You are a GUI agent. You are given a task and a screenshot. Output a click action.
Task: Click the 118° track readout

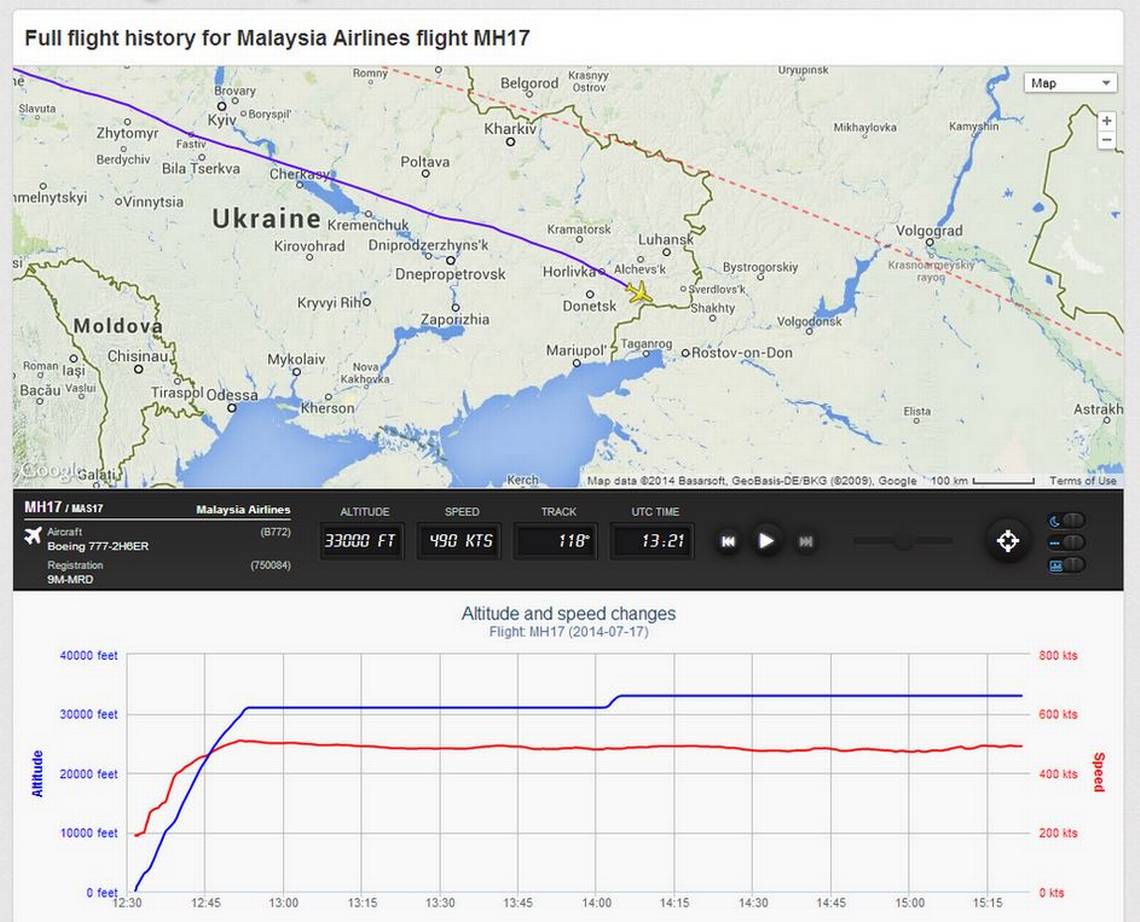(x=555, y=541)
